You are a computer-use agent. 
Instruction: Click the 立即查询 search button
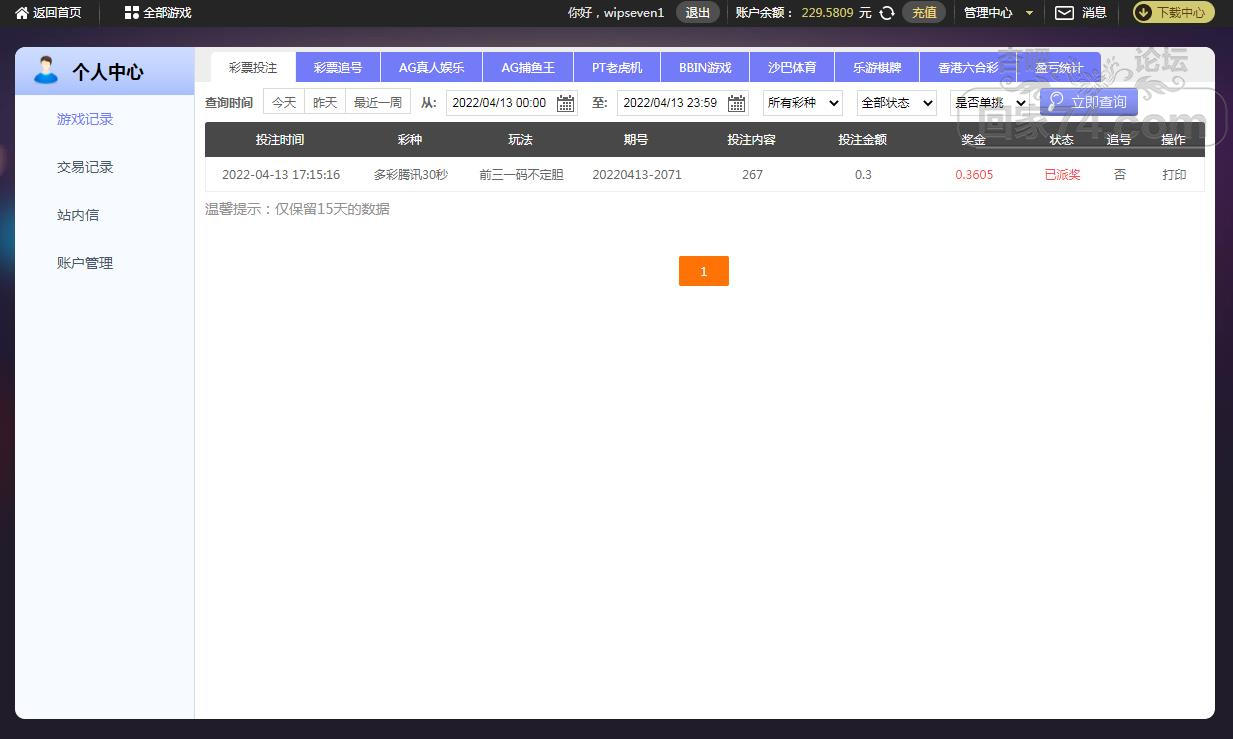tap(1088, 102)
